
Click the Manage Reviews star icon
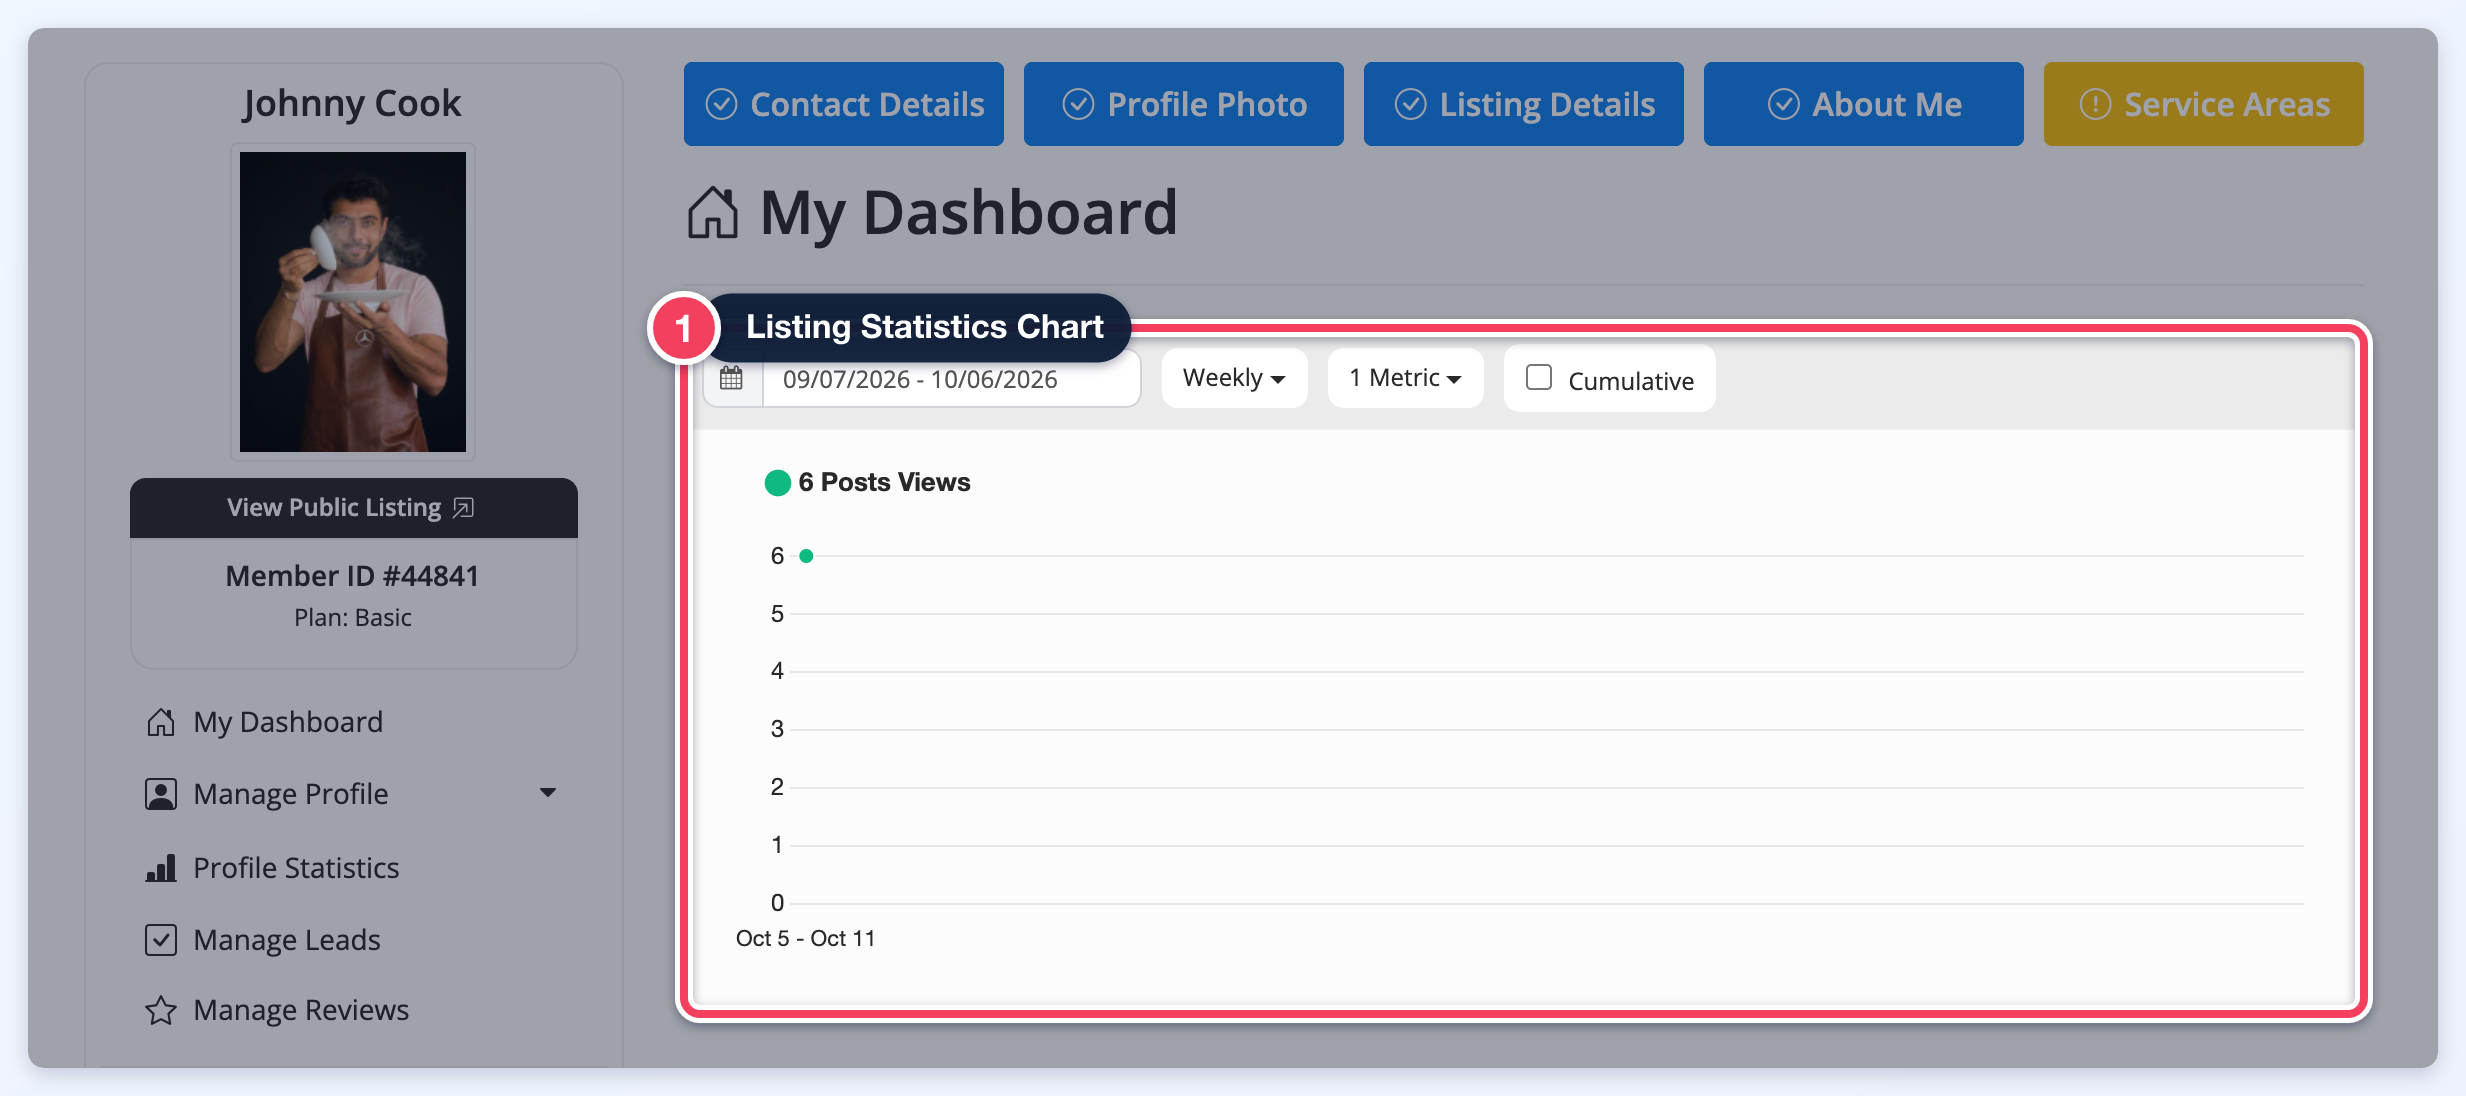[161, 1010]
